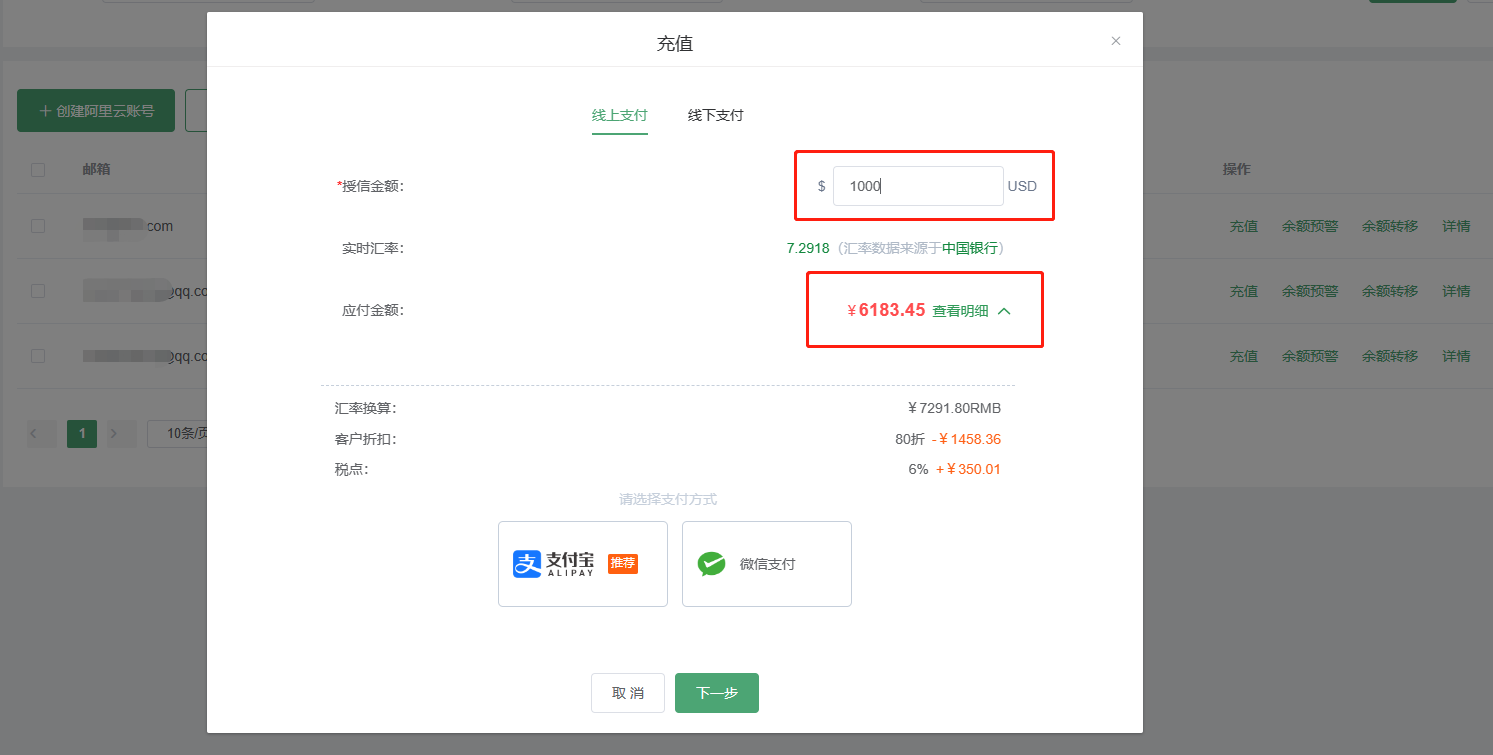1493x755 pixels.
Task: Select the 线上支付 tab
Action: (619, 115)
